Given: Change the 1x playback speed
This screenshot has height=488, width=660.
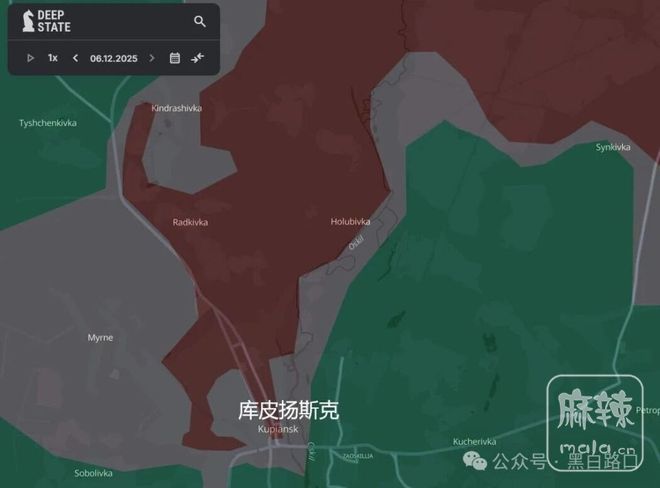Looking at the screenshot, I should click(53, 58).
